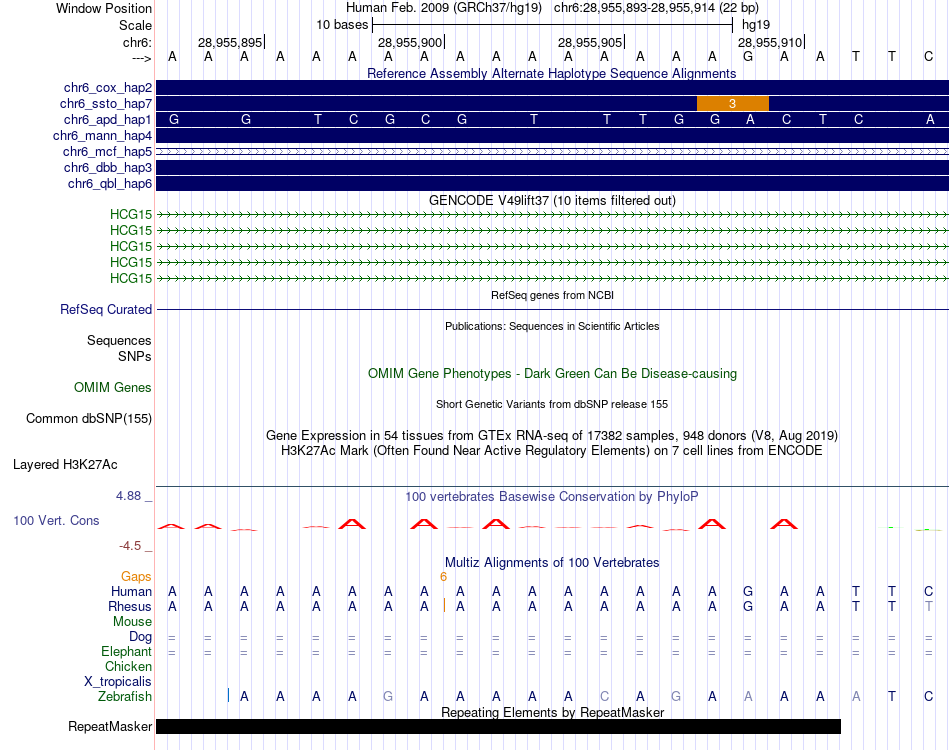Select the Sequences track label
Viewport: 950px width, 750px height.
coord(119,340)
